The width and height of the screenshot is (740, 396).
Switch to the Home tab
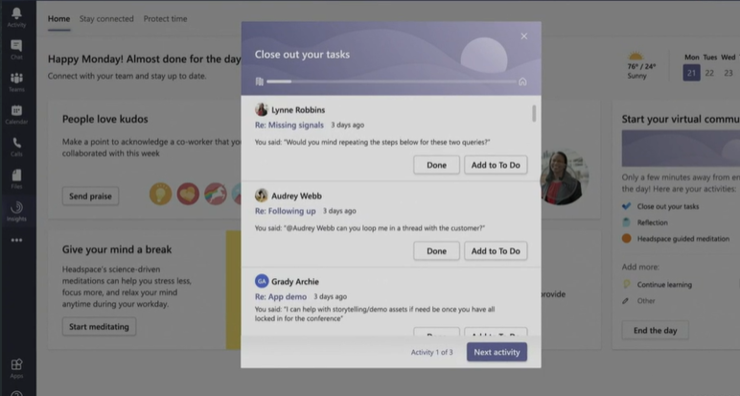coord(59,19)
